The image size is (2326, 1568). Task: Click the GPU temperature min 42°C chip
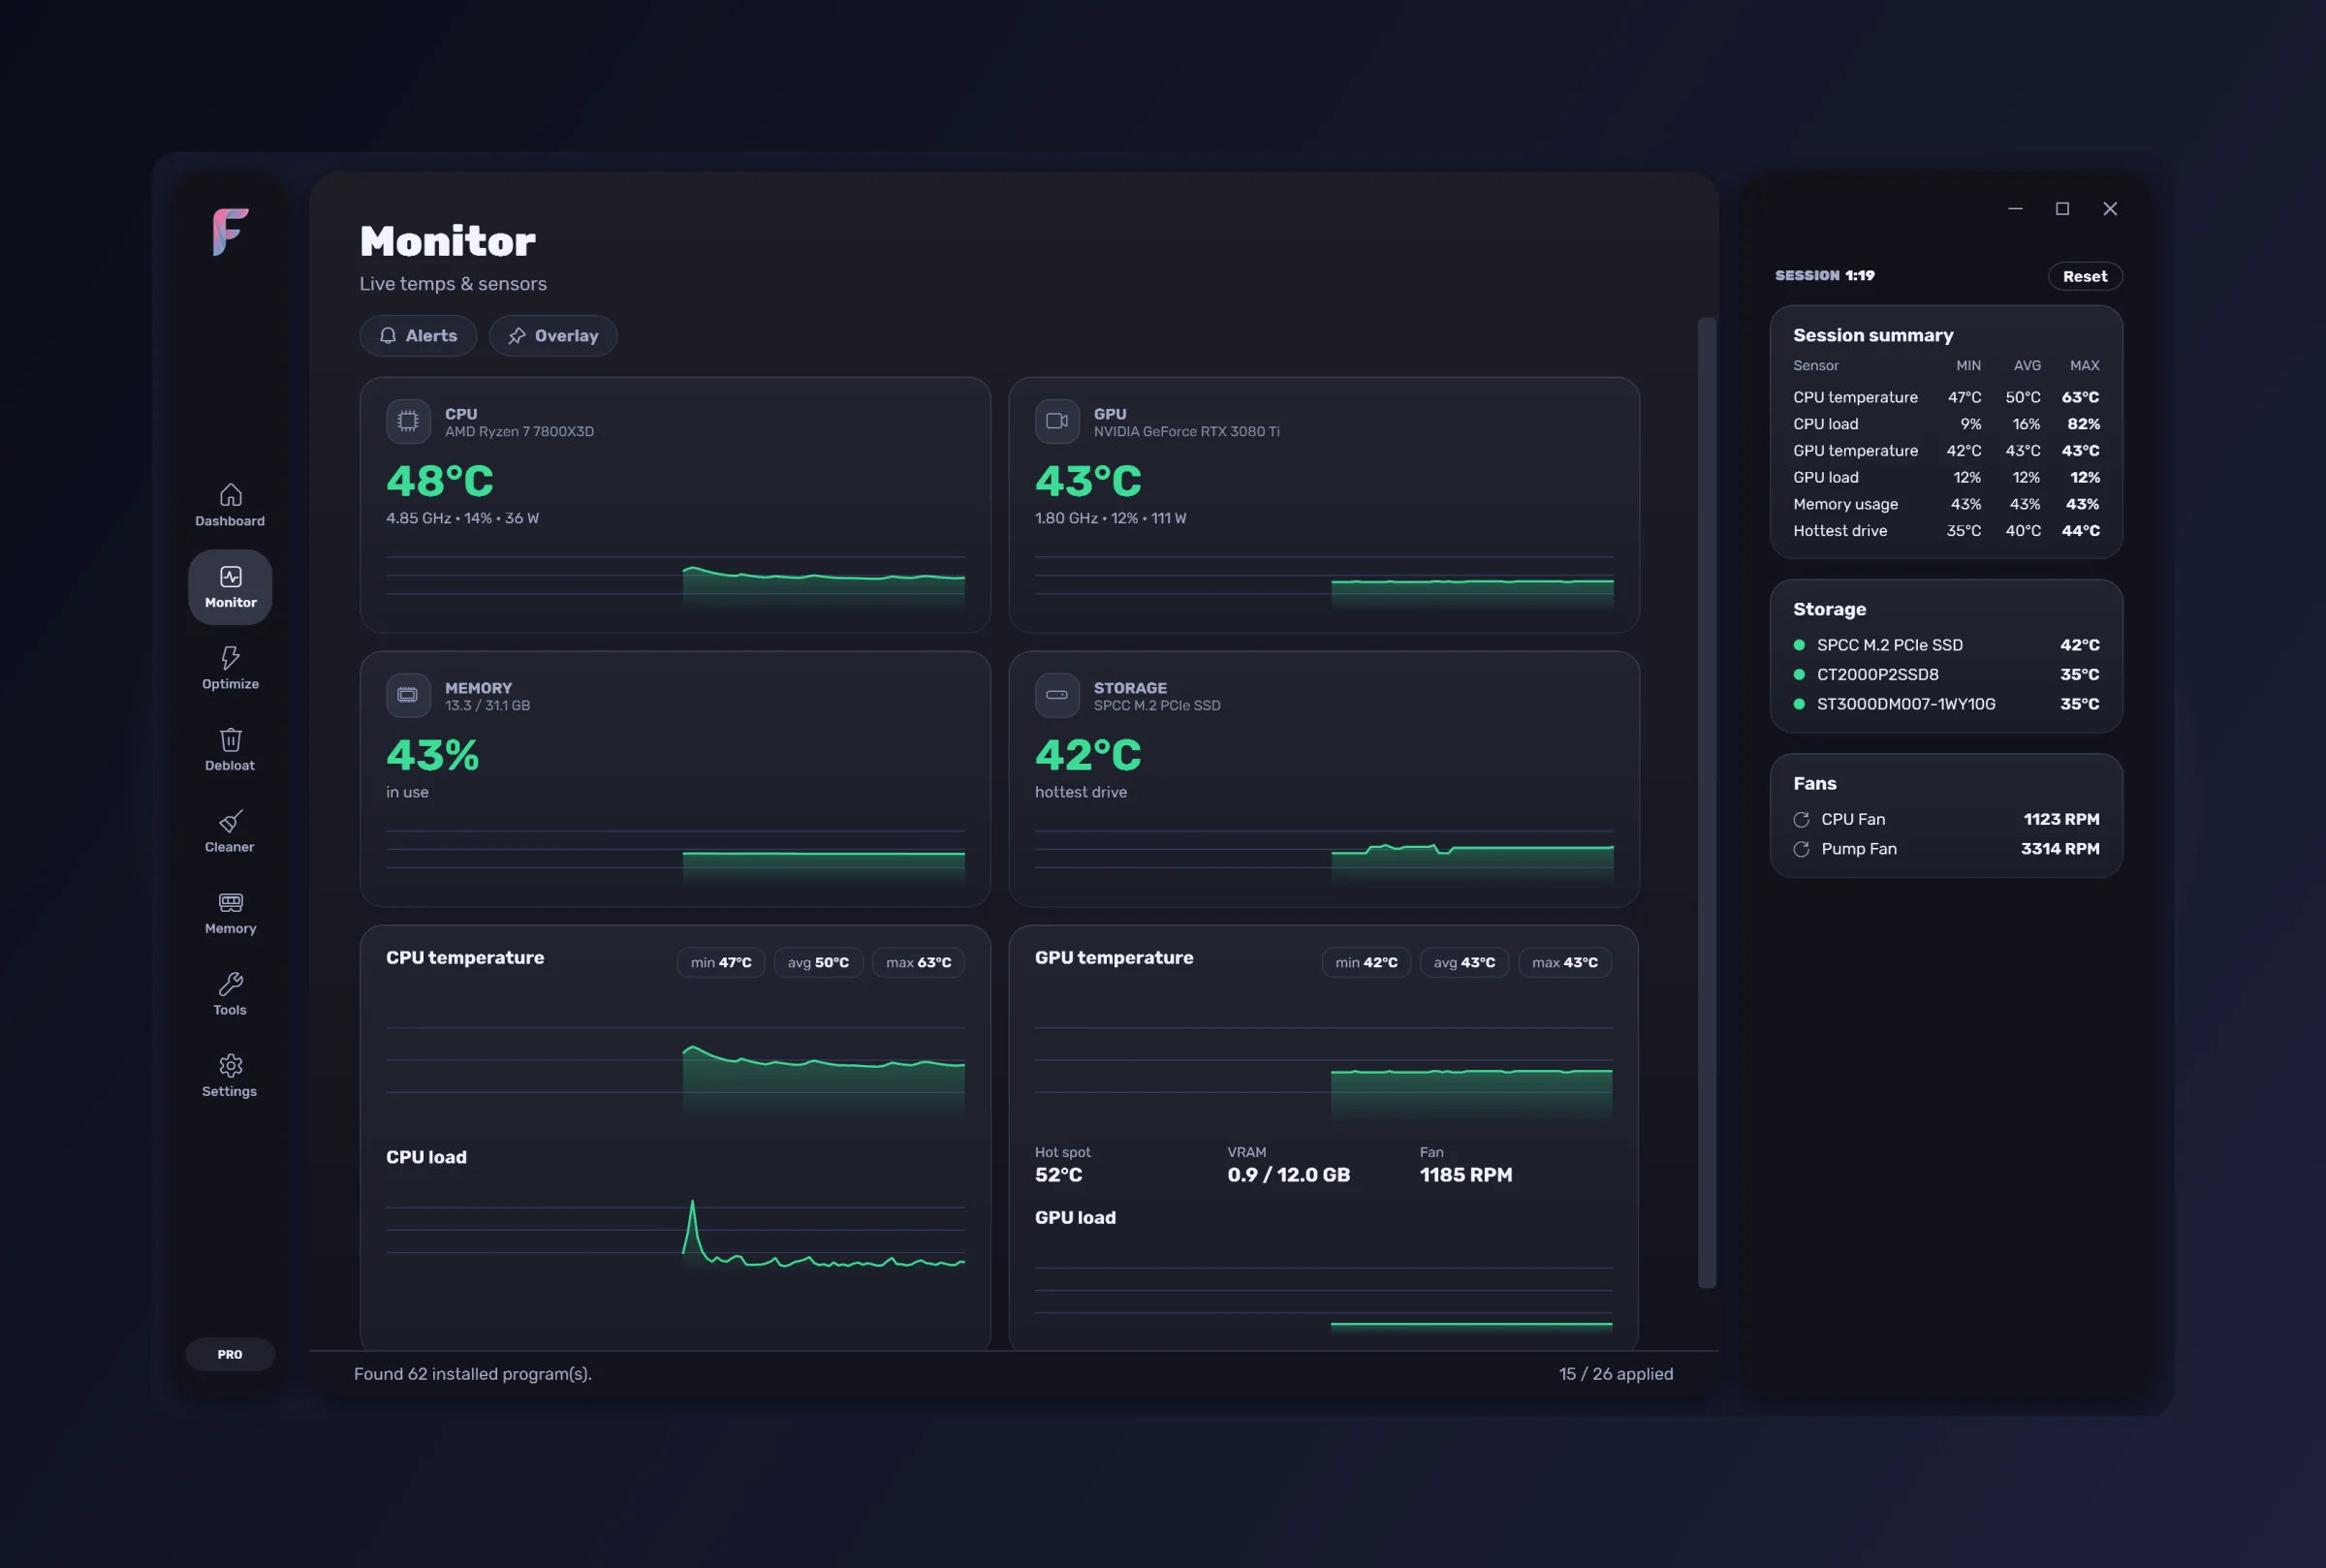point(1366,962)
